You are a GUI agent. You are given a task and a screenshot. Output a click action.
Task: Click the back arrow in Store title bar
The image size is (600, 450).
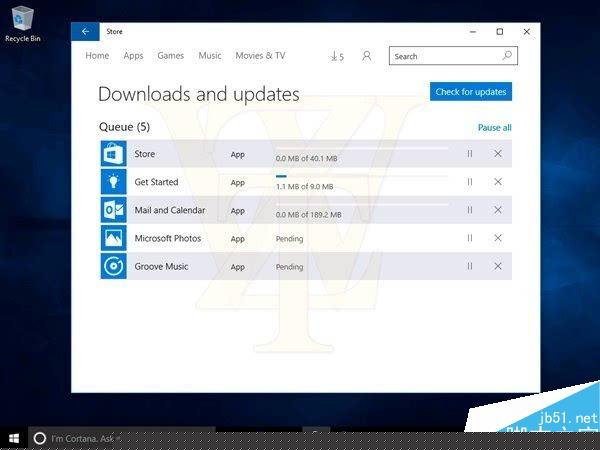point(85,32)
